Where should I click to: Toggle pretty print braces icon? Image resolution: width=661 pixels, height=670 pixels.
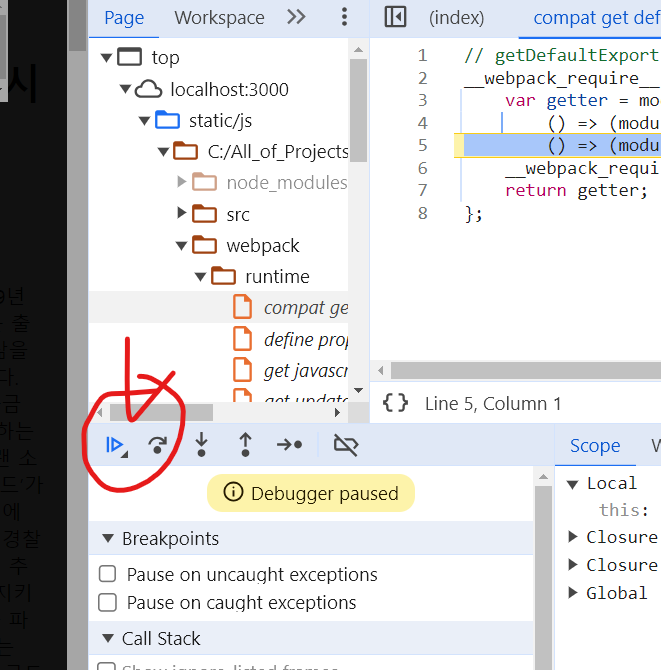395,403
